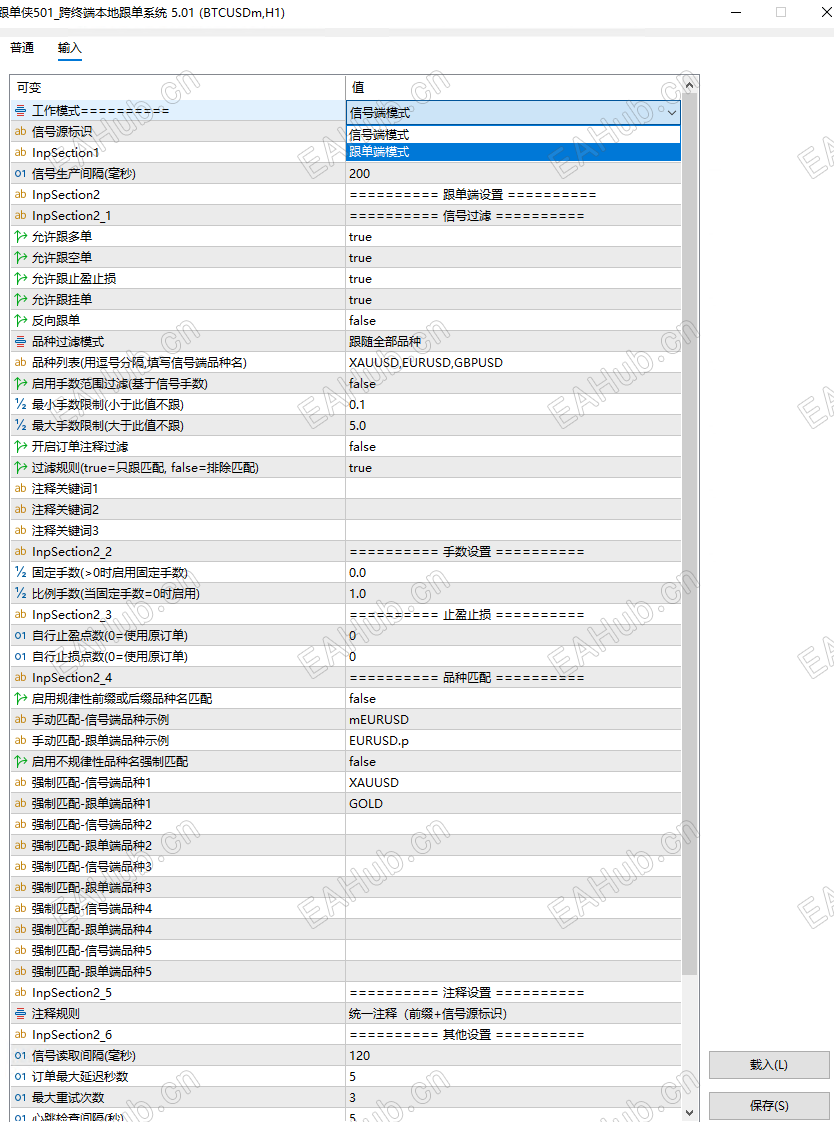
Task: Select 跟单端模式 in the open dropdown list
Action: pyautogui.click(x=513, y=152)
